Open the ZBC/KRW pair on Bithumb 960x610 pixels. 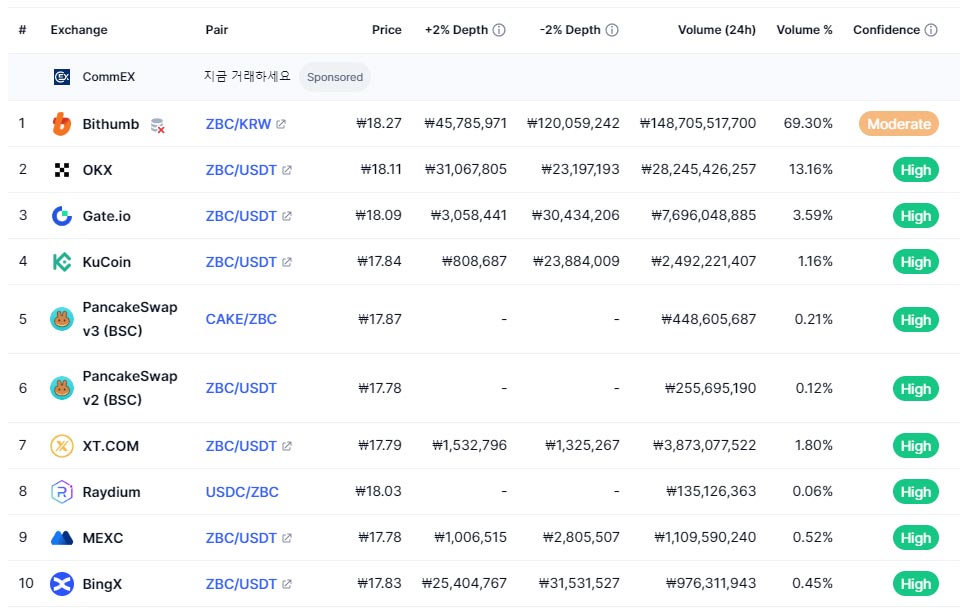click(x=238, y=124)
